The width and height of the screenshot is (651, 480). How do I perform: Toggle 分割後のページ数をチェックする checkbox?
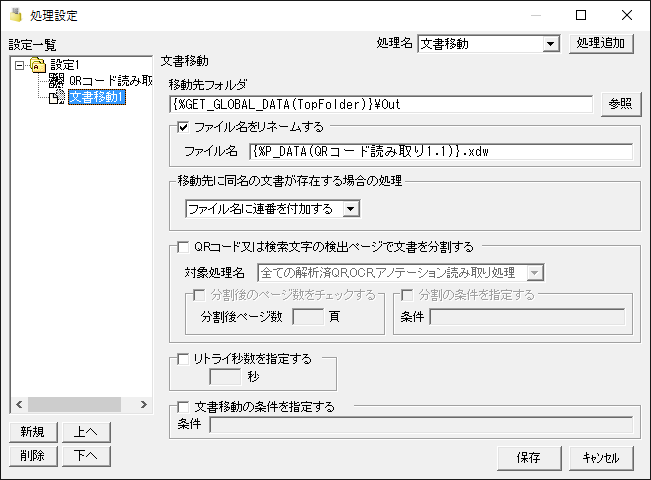199,295
